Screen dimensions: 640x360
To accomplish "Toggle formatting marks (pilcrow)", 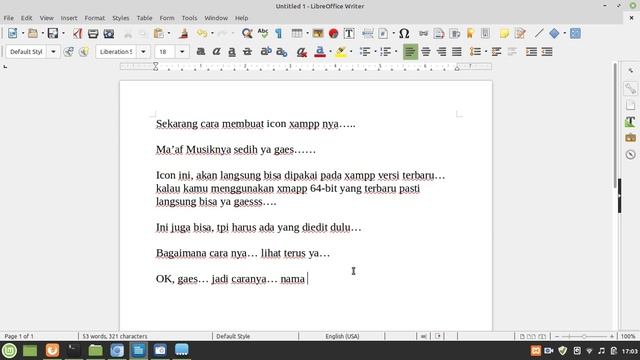I will point(278,33).
